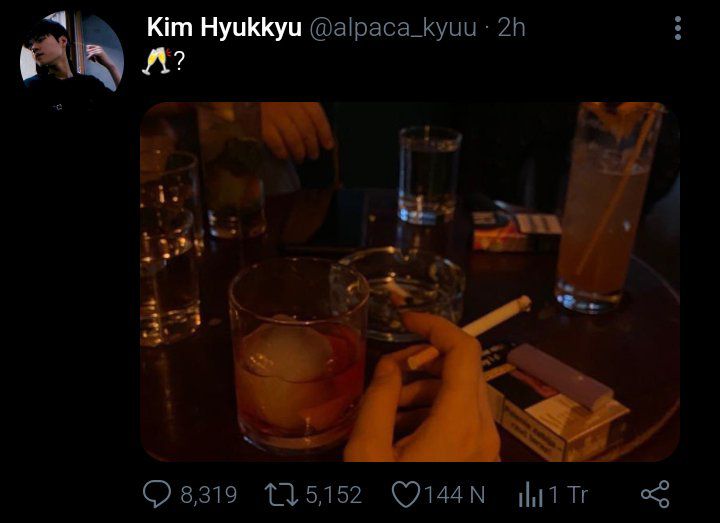Click the Kim Hyukkyu display name
The height and width of the screenshot is (523, 720).
pyautogui.click(x=224, y=28)
